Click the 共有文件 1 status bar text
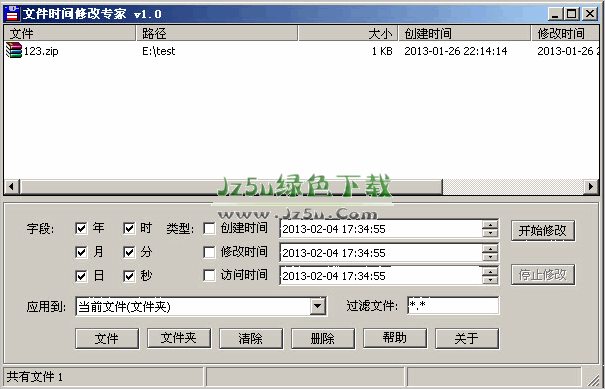Image resolution: width=605 pixels, height=389 pixels. click(35, 377)
